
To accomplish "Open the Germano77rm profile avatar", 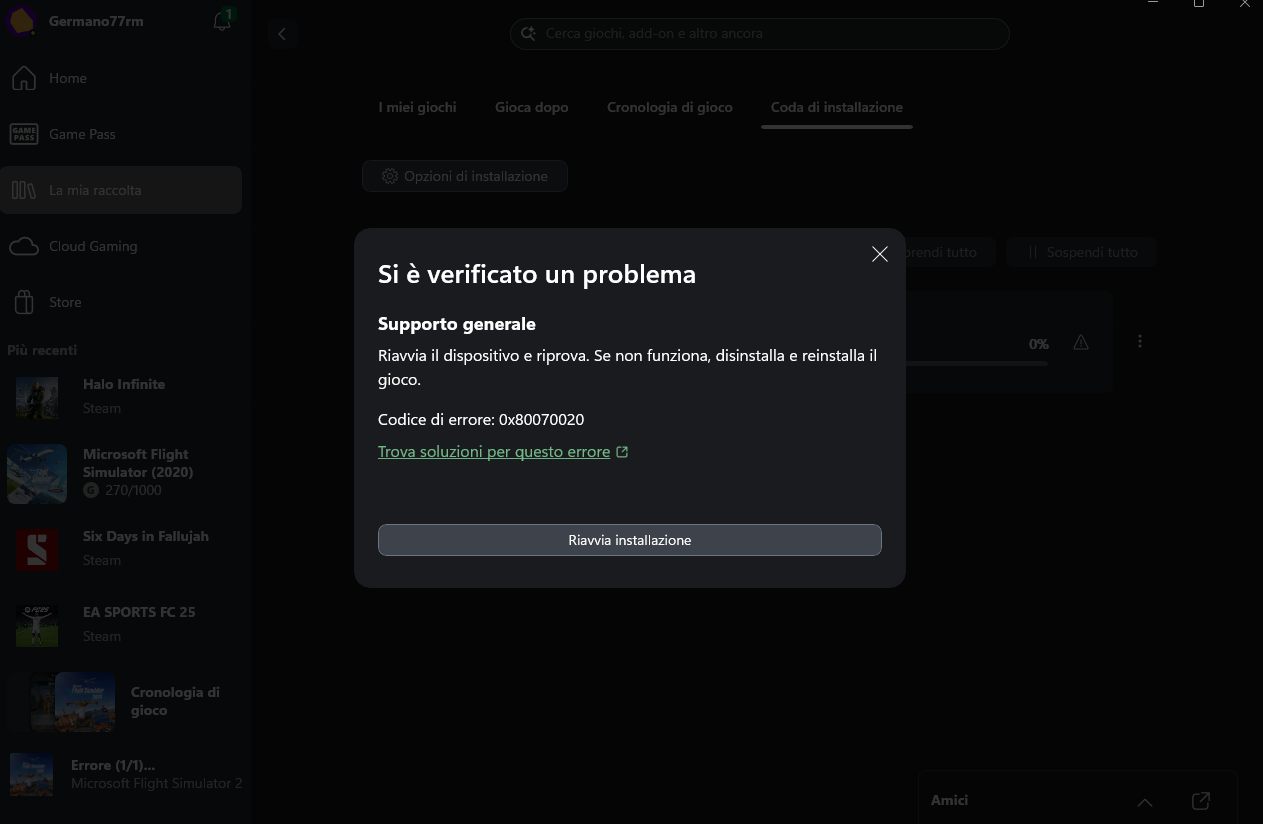I will (x=22, y=21).
